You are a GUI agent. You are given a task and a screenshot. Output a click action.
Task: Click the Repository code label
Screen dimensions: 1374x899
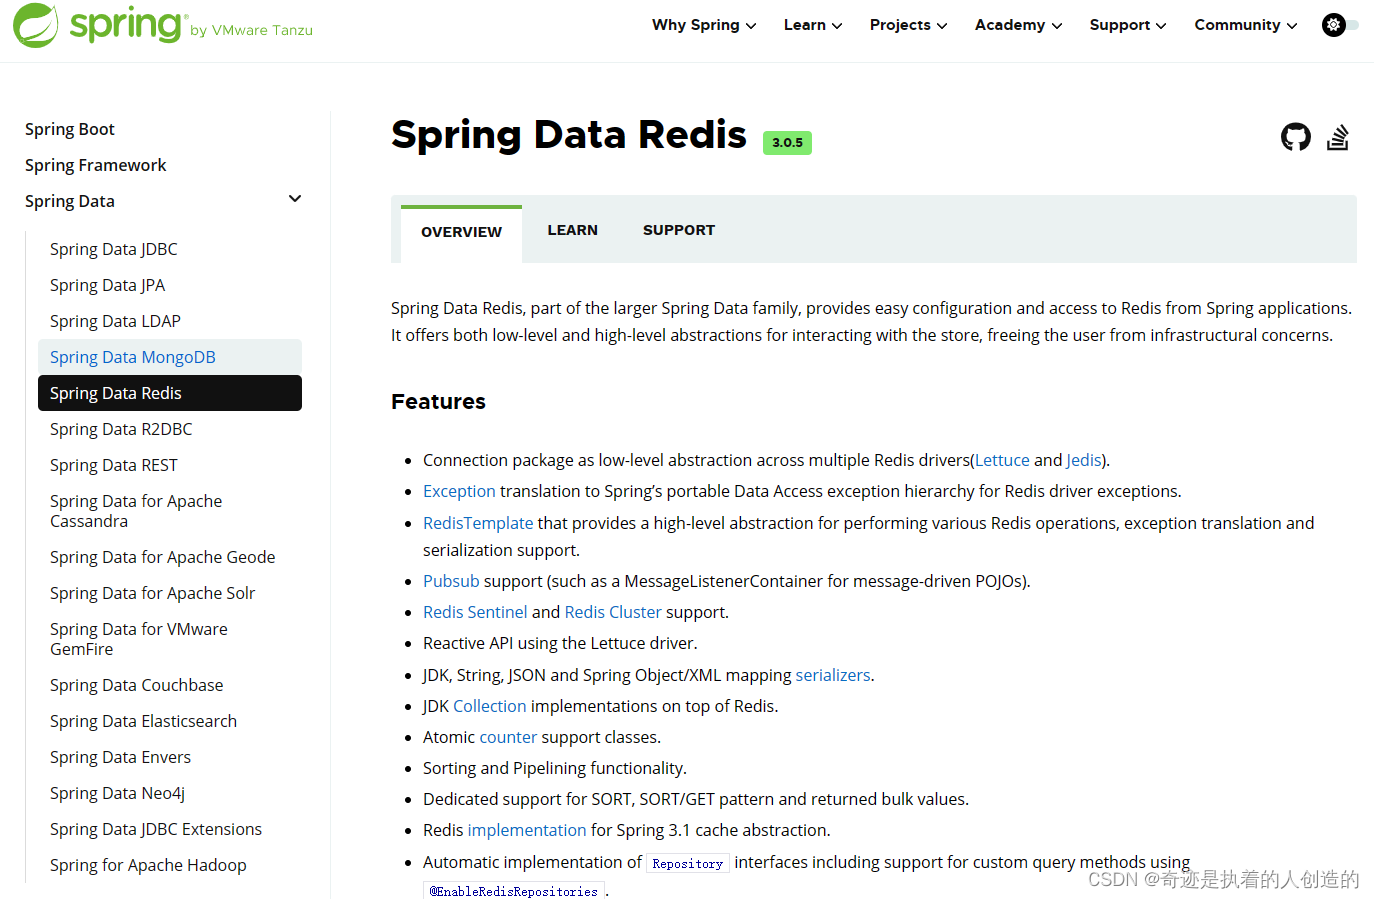point(688,863)
